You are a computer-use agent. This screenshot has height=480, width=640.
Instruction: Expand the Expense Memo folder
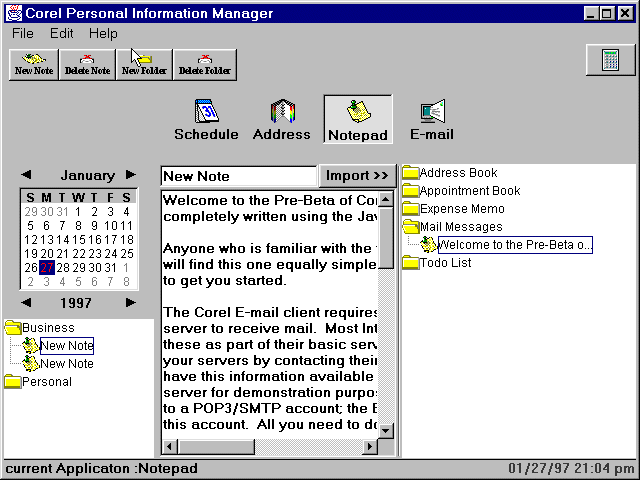(x=411, y=209)
